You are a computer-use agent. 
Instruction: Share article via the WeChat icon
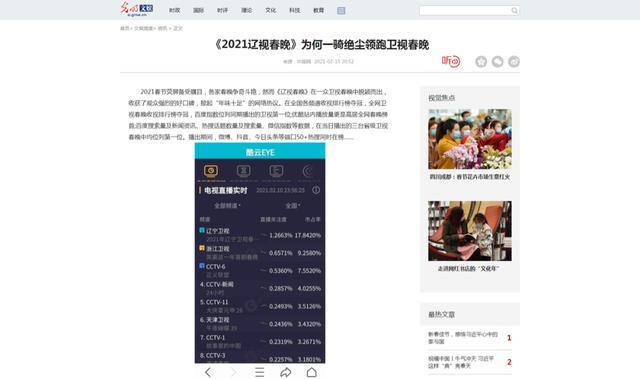[498, 62]
